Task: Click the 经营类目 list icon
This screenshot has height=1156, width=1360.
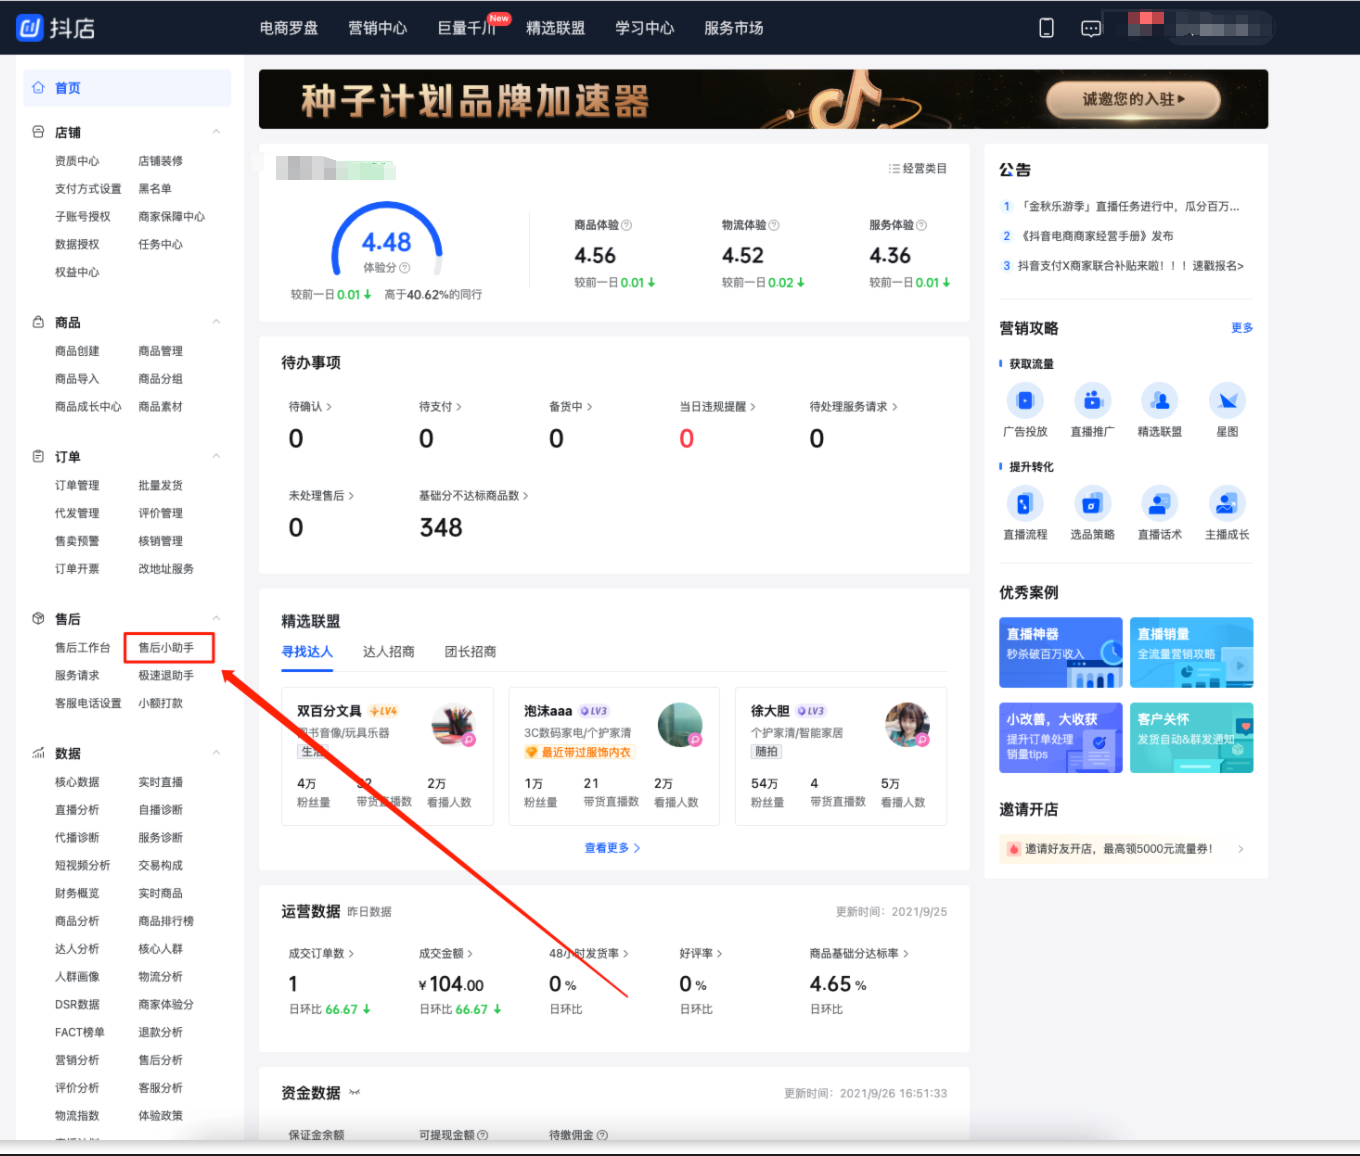Action: pyautogui.click(x=894, y=168)
